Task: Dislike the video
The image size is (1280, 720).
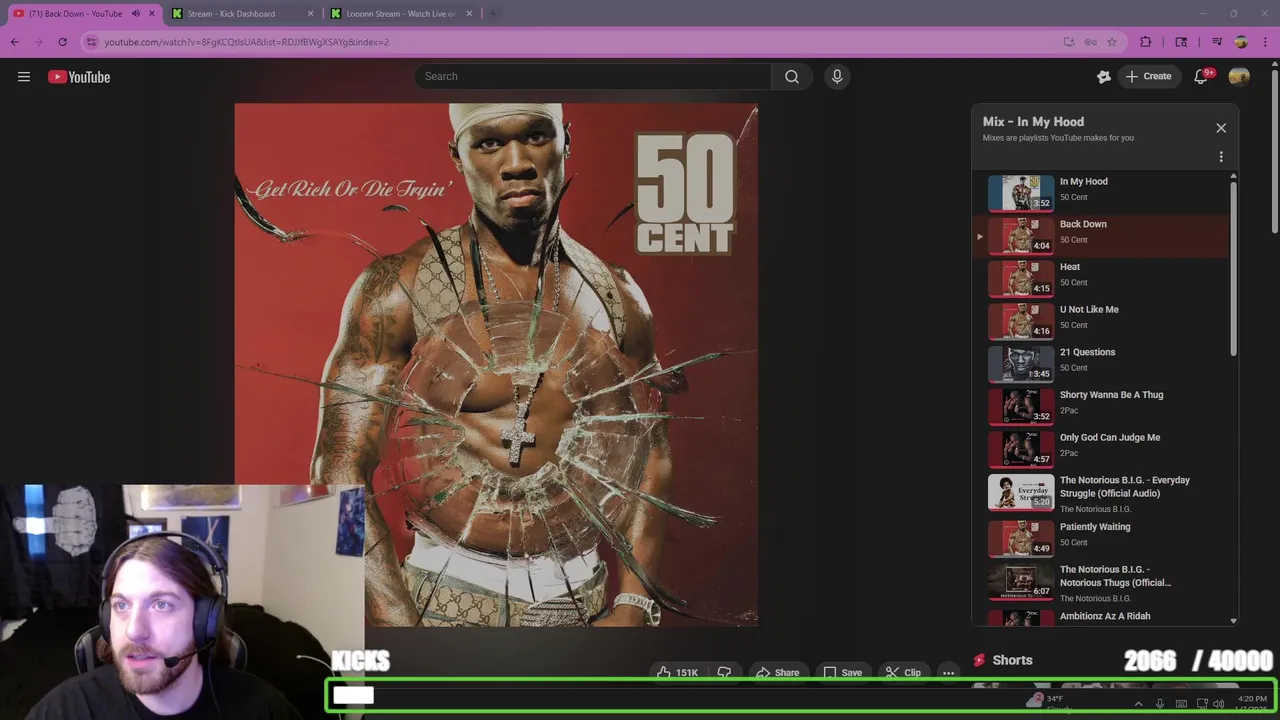Action: (724, 673)
